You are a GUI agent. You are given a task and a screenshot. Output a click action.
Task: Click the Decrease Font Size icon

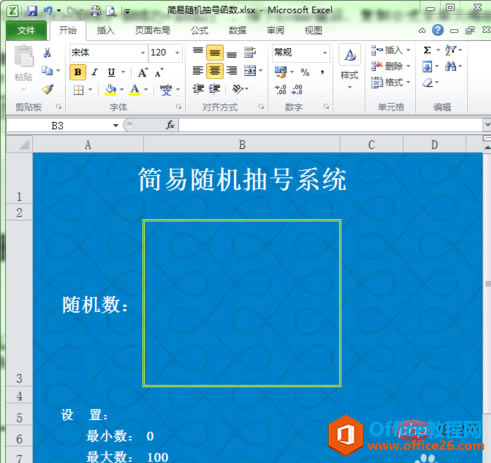click(x=159, y=72)
